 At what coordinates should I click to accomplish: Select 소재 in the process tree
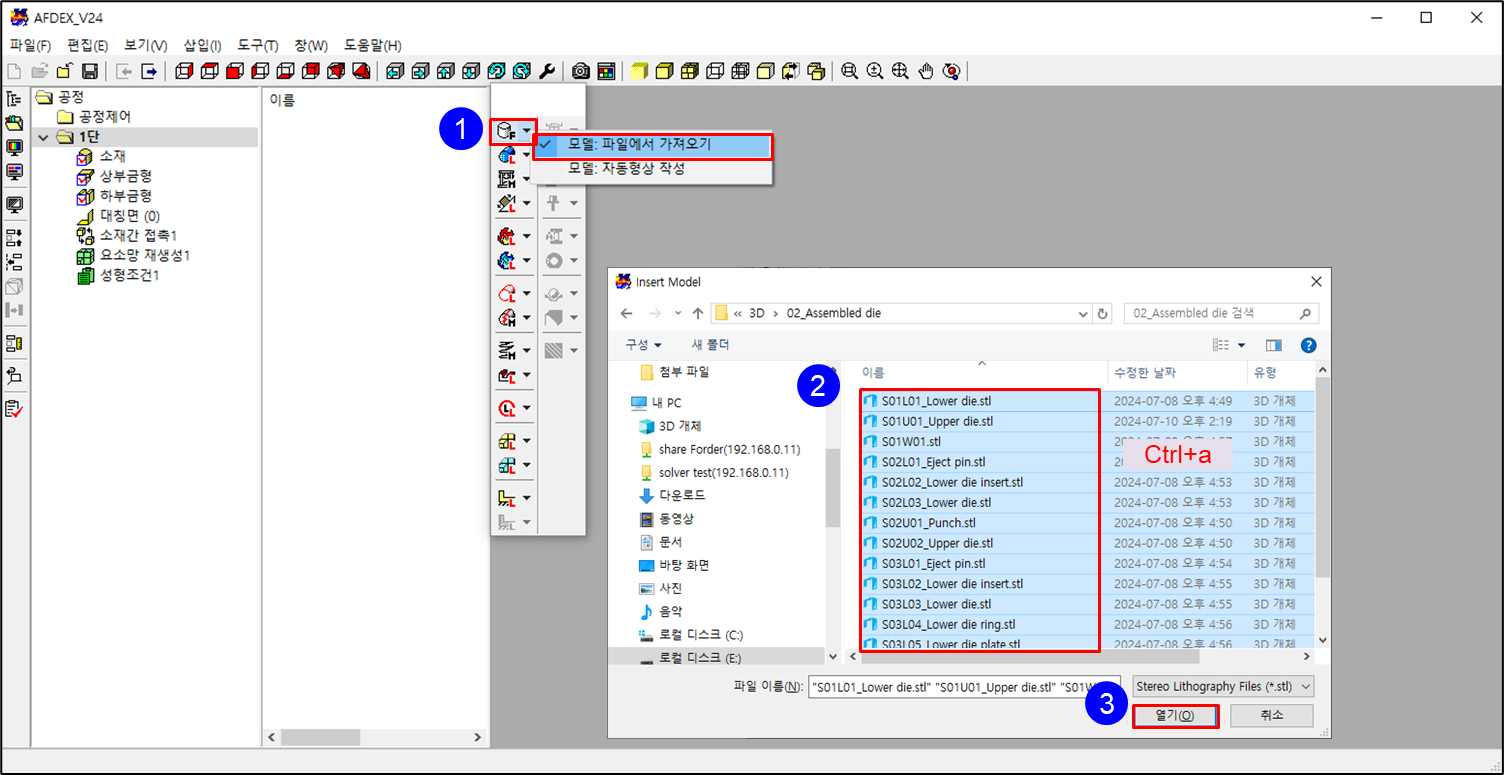[112, 156]
